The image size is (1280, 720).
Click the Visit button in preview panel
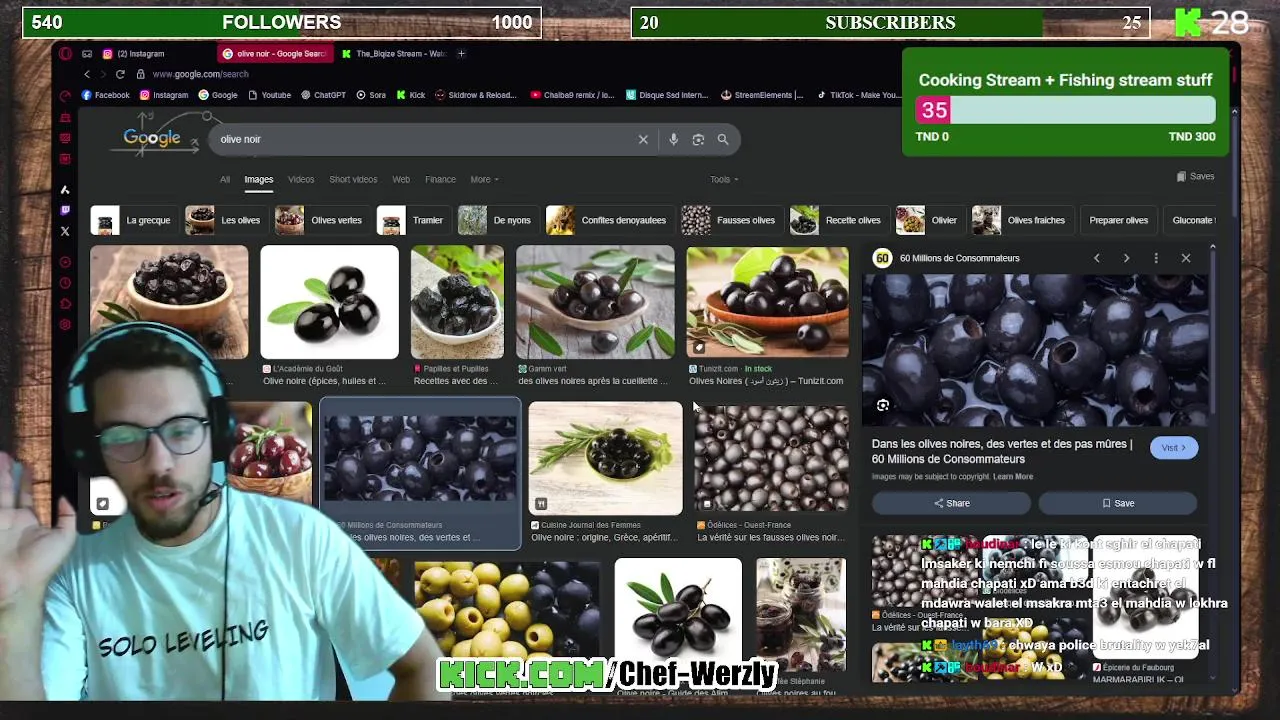(x=1174, y=448)
